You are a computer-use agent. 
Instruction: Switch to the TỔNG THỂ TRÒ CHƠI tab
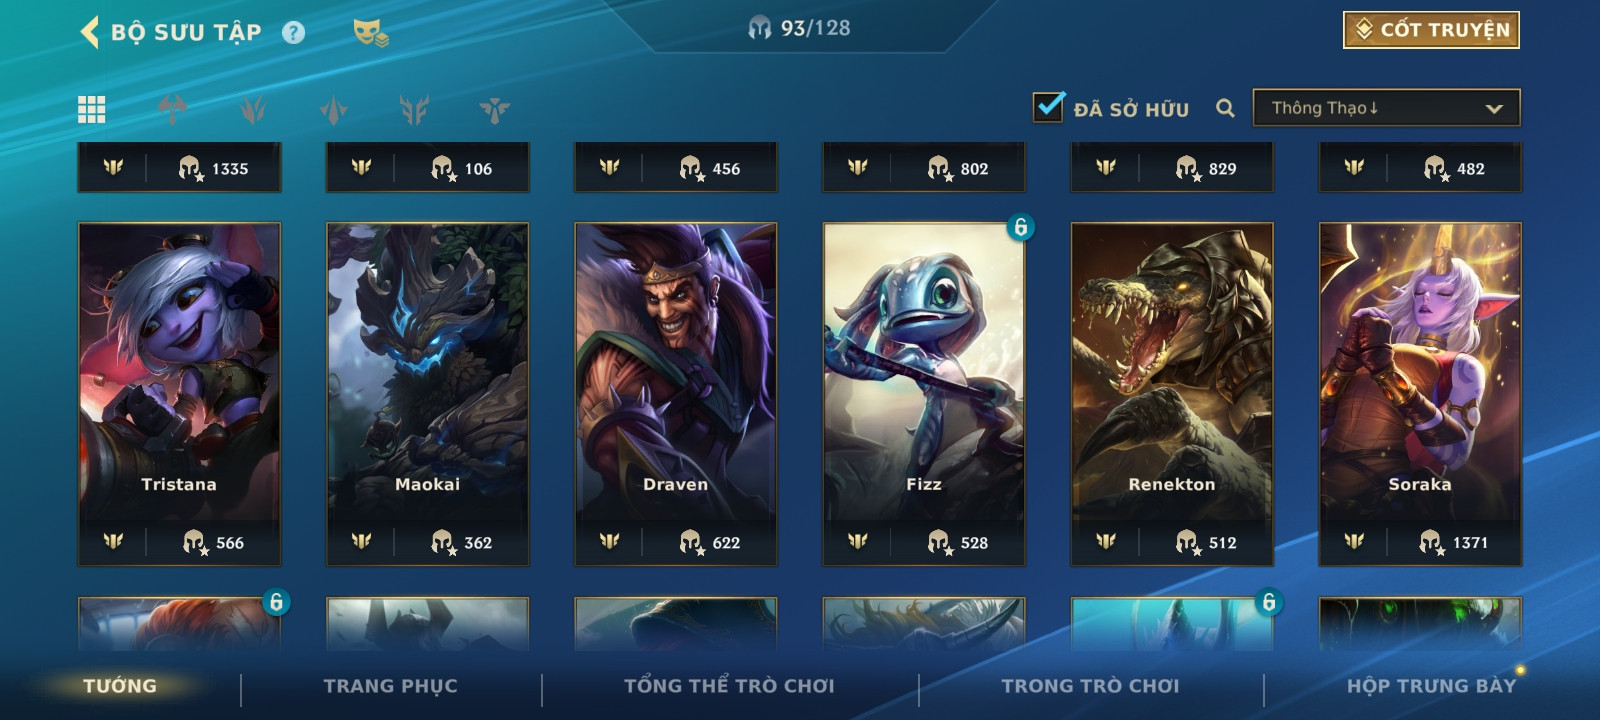[x=729, y=686]
